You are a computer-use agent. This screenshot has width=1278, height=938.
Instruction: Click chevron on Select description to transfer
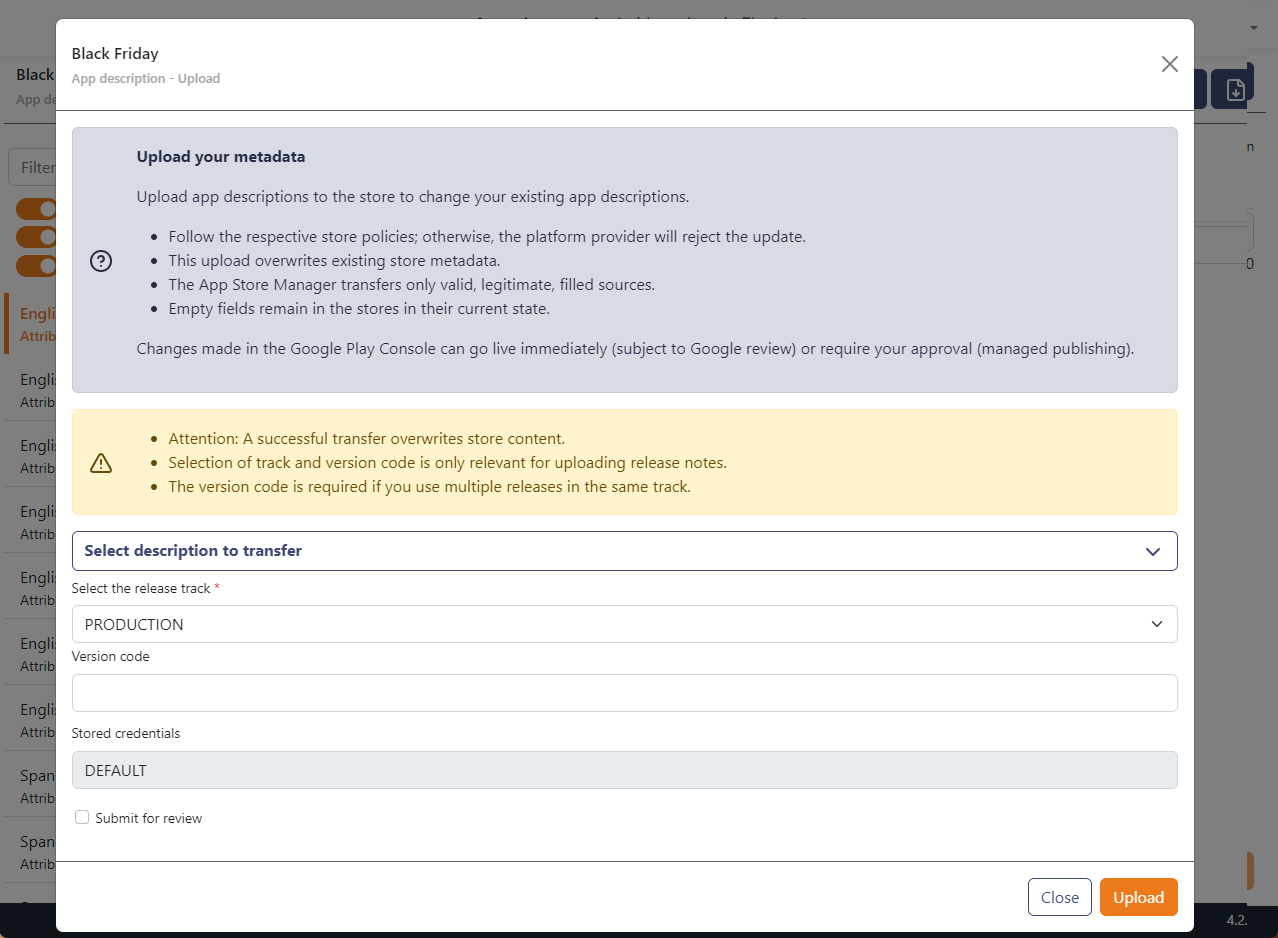(x=1152, y=551)
